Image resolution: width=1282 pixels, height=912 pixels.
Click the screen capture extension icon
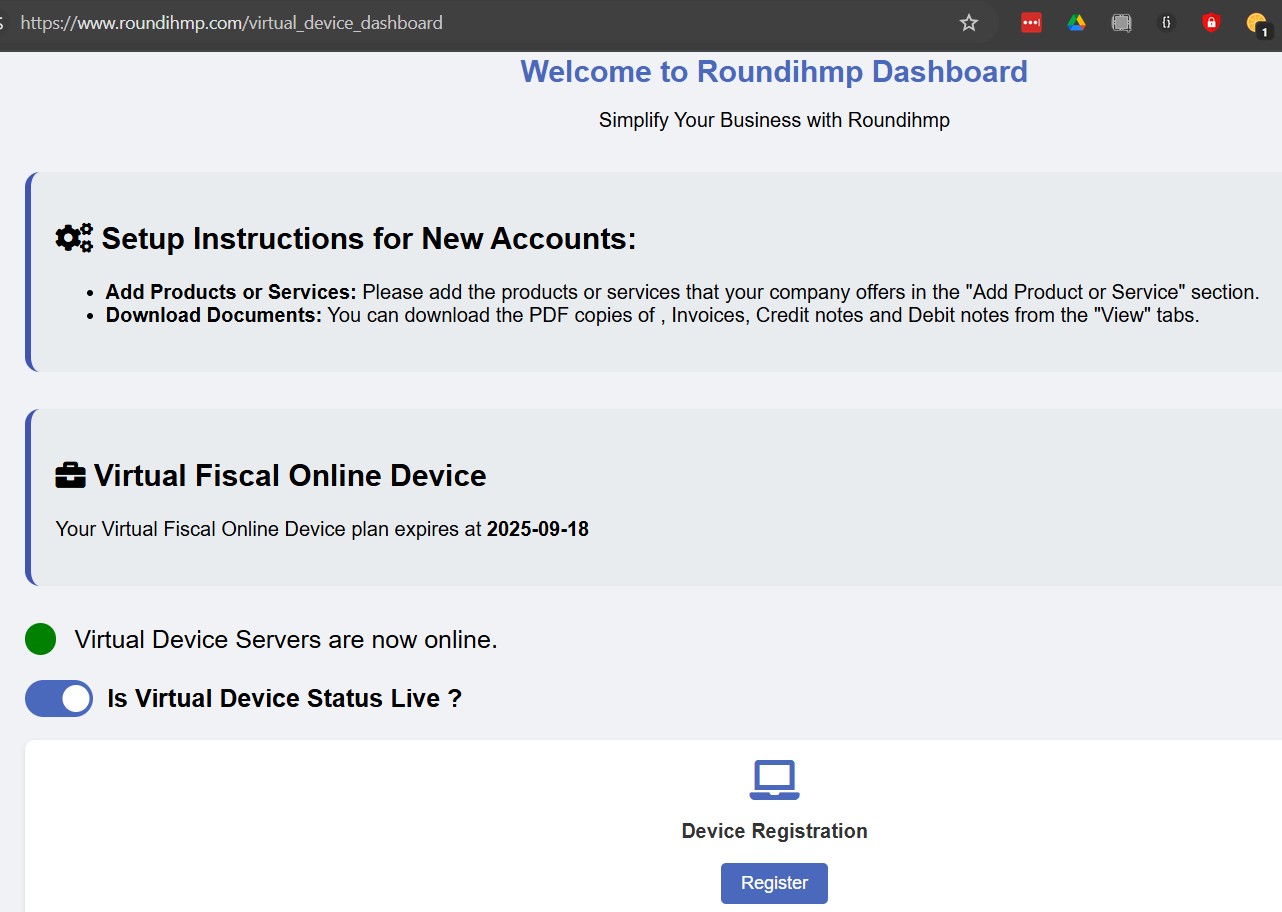click(1121, 22)
